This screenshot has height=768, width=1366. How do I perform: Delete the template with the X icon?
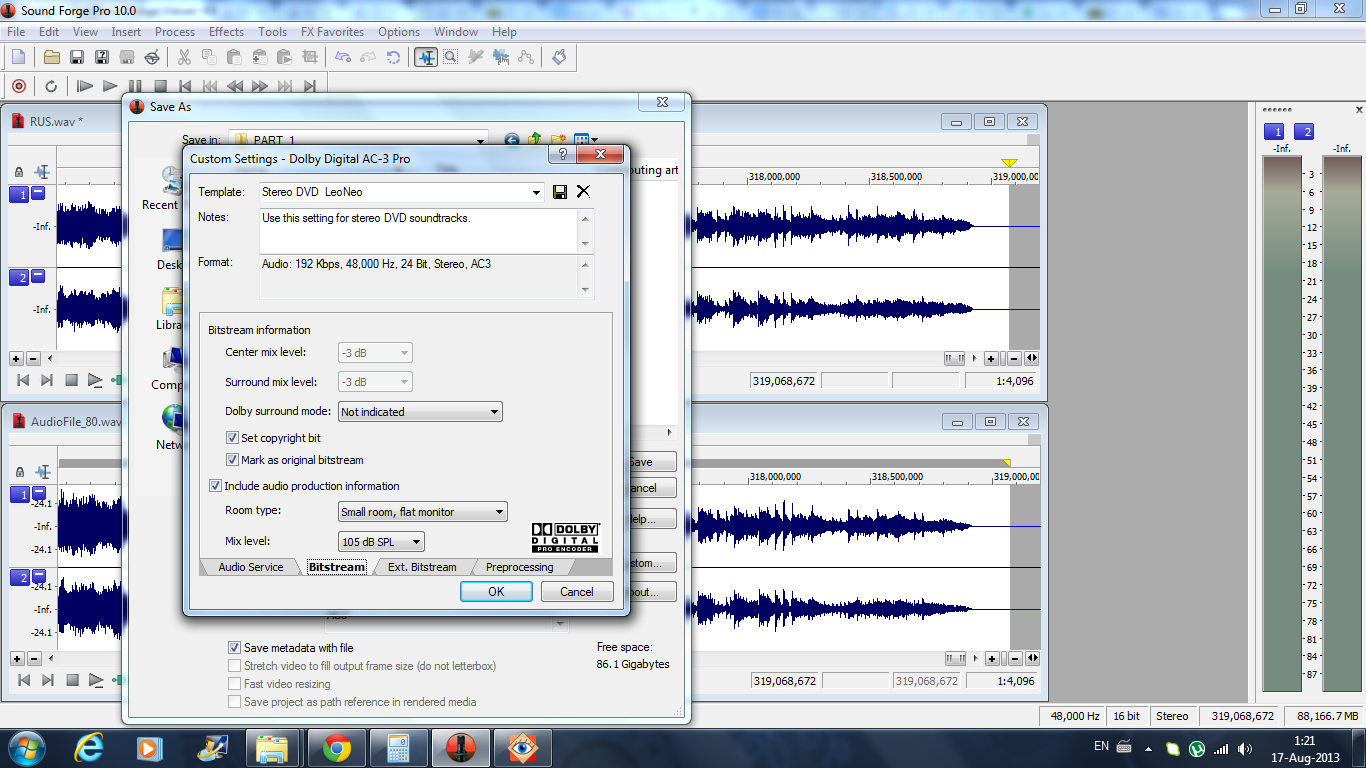pyautogui.click(x=583, y=191)
